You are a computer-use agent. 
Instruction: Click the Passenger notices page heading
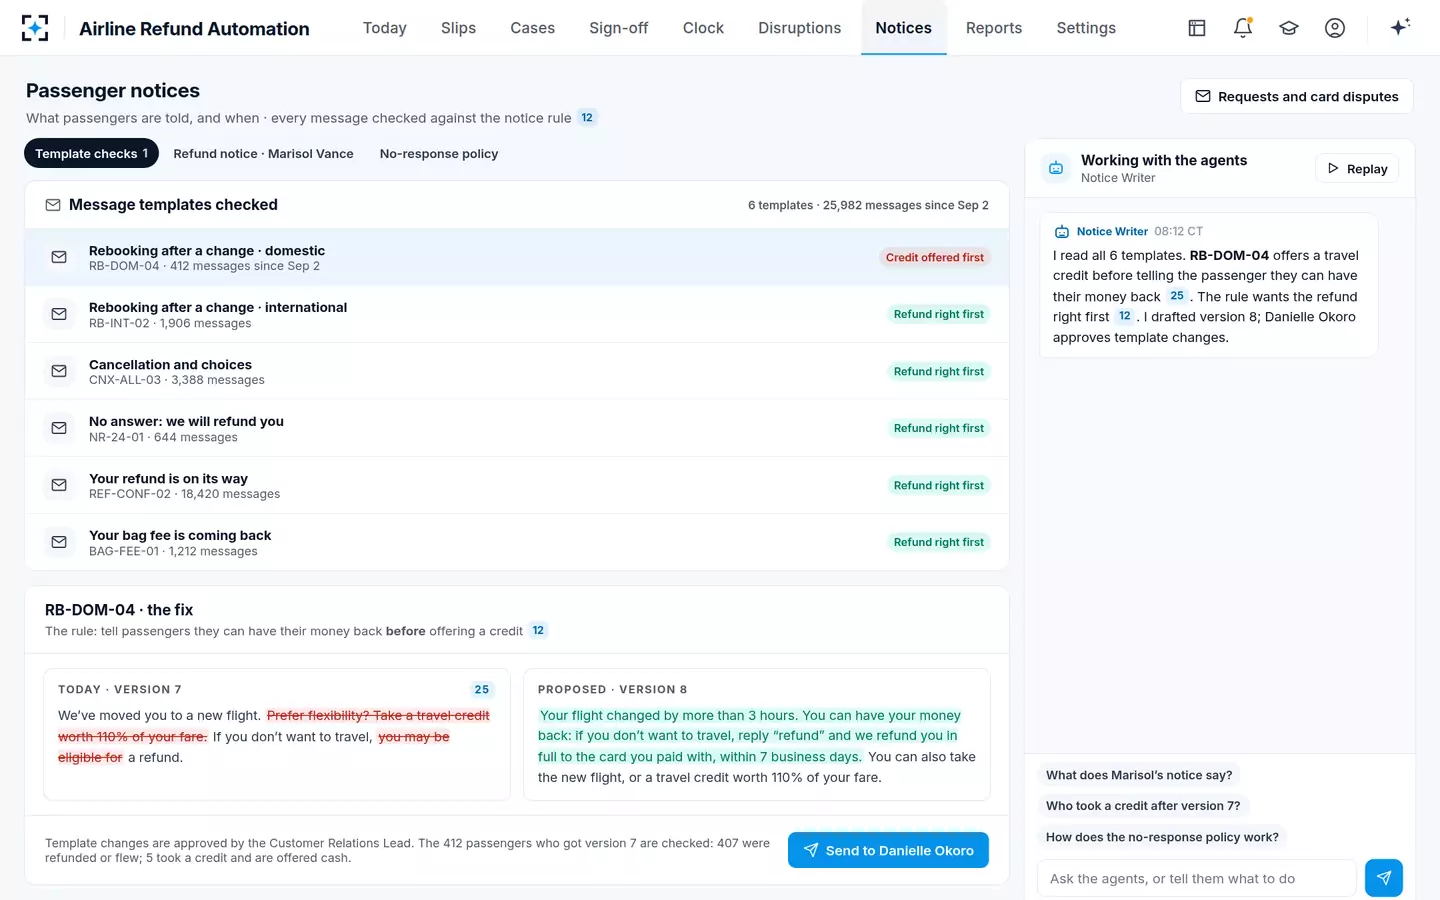point(113,91)
